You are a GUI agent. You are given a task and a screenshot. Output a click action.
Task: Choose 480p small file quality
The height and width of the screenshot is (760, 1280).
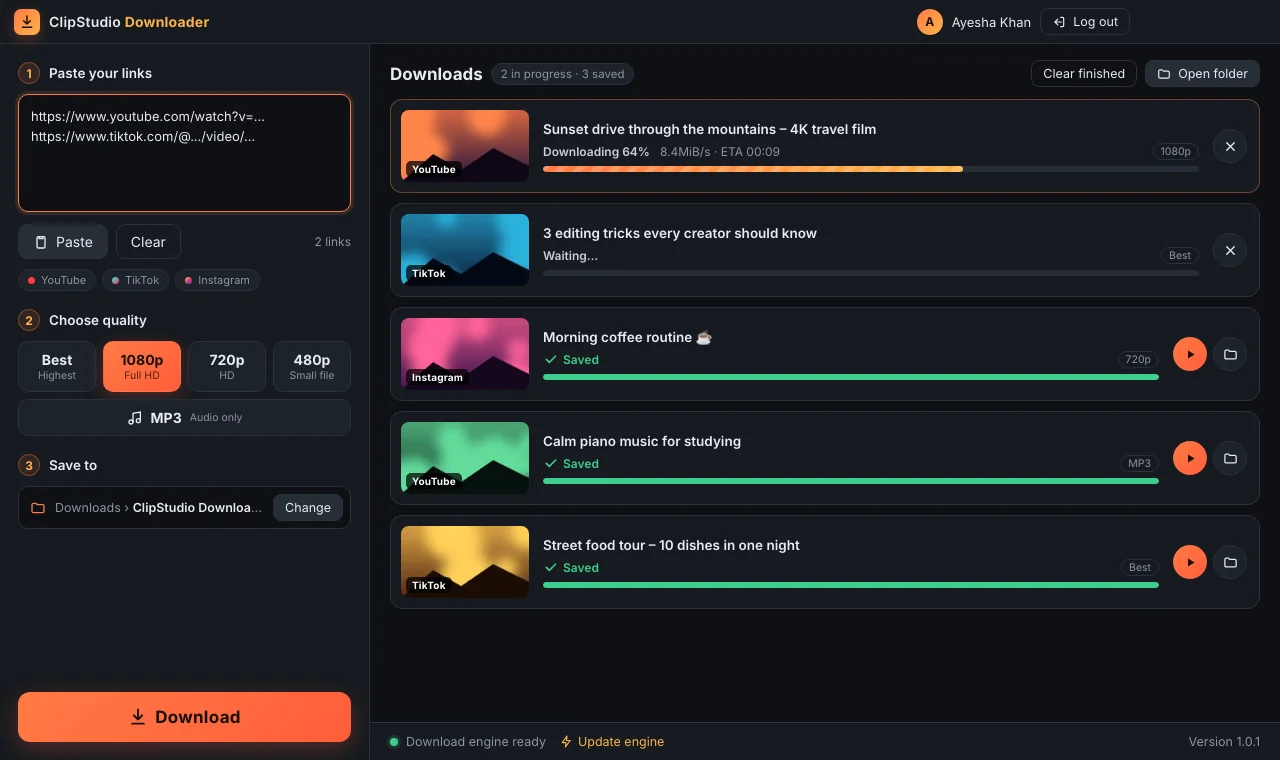click(x=312, y=366)
